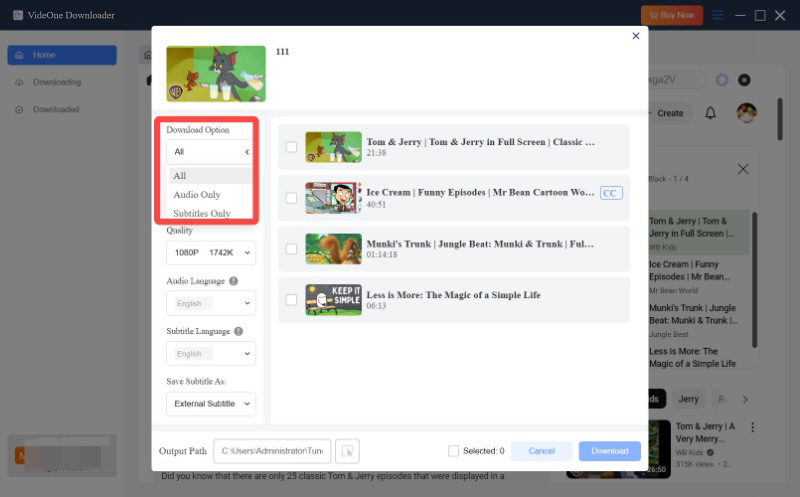Click the Audio Language info icon

[x=233, y=282]
